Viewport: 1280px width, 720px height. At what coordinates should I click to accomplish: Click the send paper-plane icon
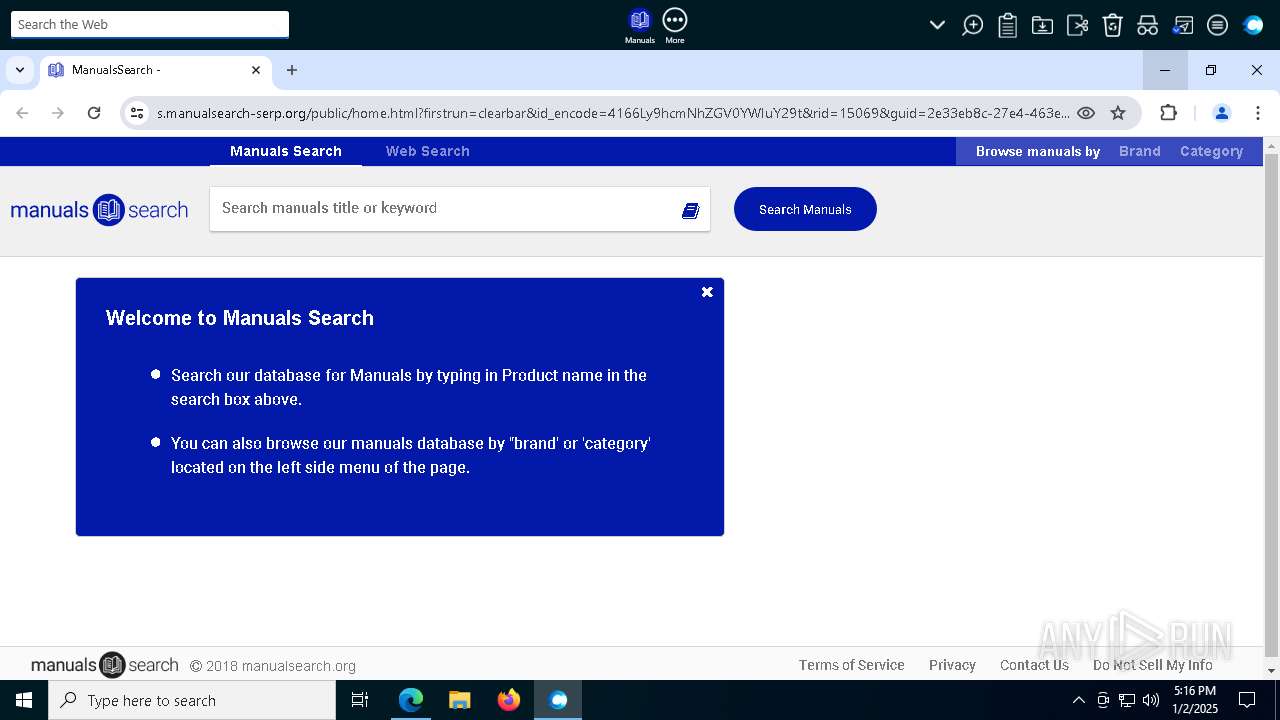tap(1182, 25)
